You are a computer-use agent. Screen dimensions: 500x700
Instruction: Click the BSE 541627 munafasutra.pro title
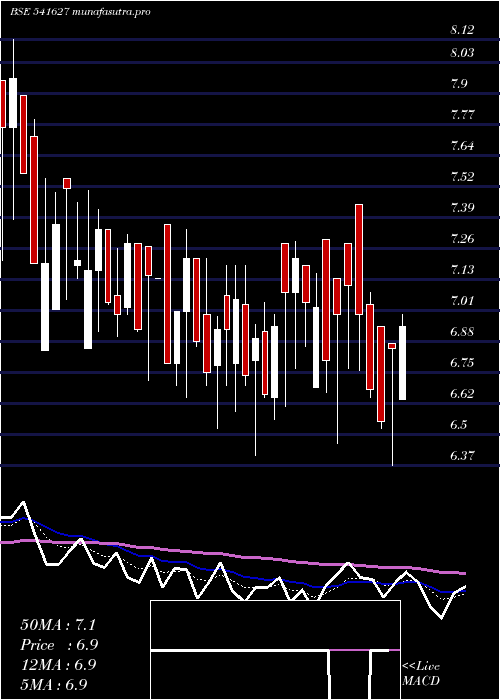tap(80, 12)
